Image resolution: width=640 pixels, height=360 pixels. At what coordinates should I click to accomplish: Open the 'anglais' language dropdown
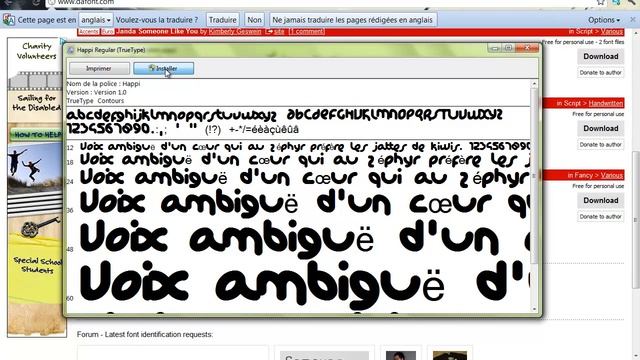(x=96, y=20)
